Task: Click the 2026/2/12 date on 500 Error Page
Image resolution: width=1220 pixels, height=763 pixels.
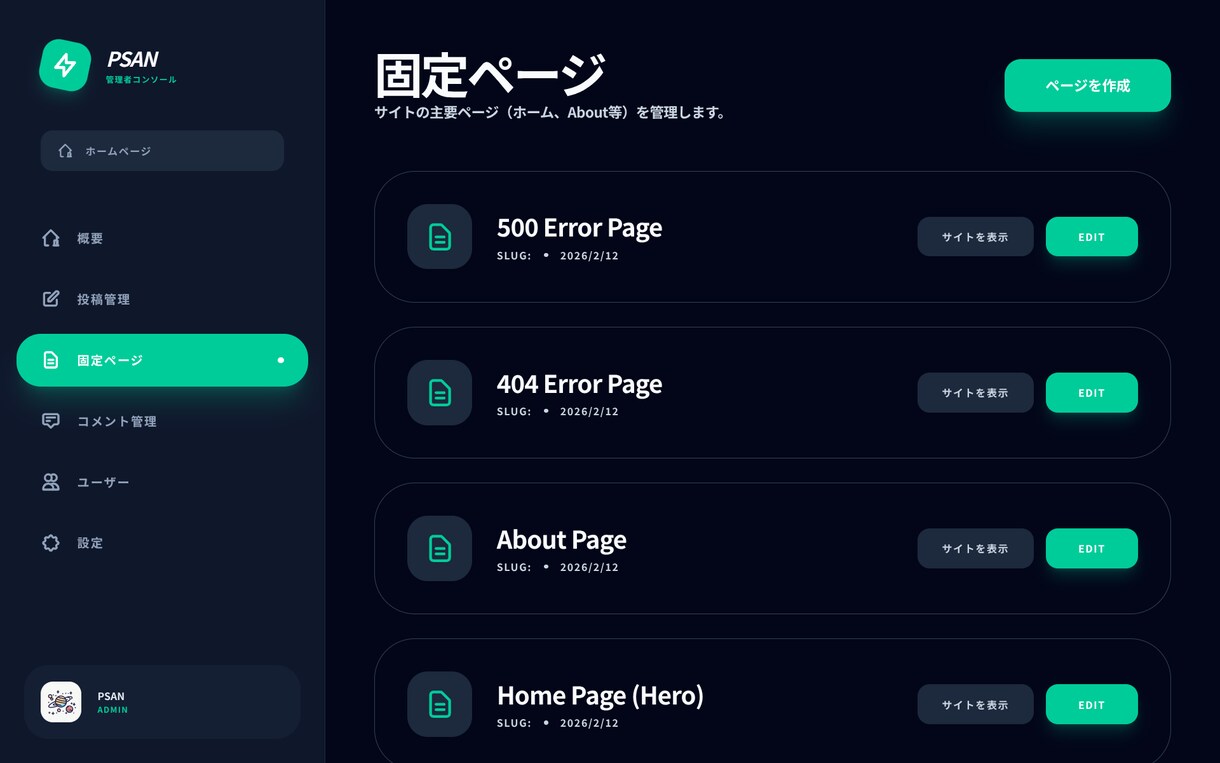Action: coord(589,256)
